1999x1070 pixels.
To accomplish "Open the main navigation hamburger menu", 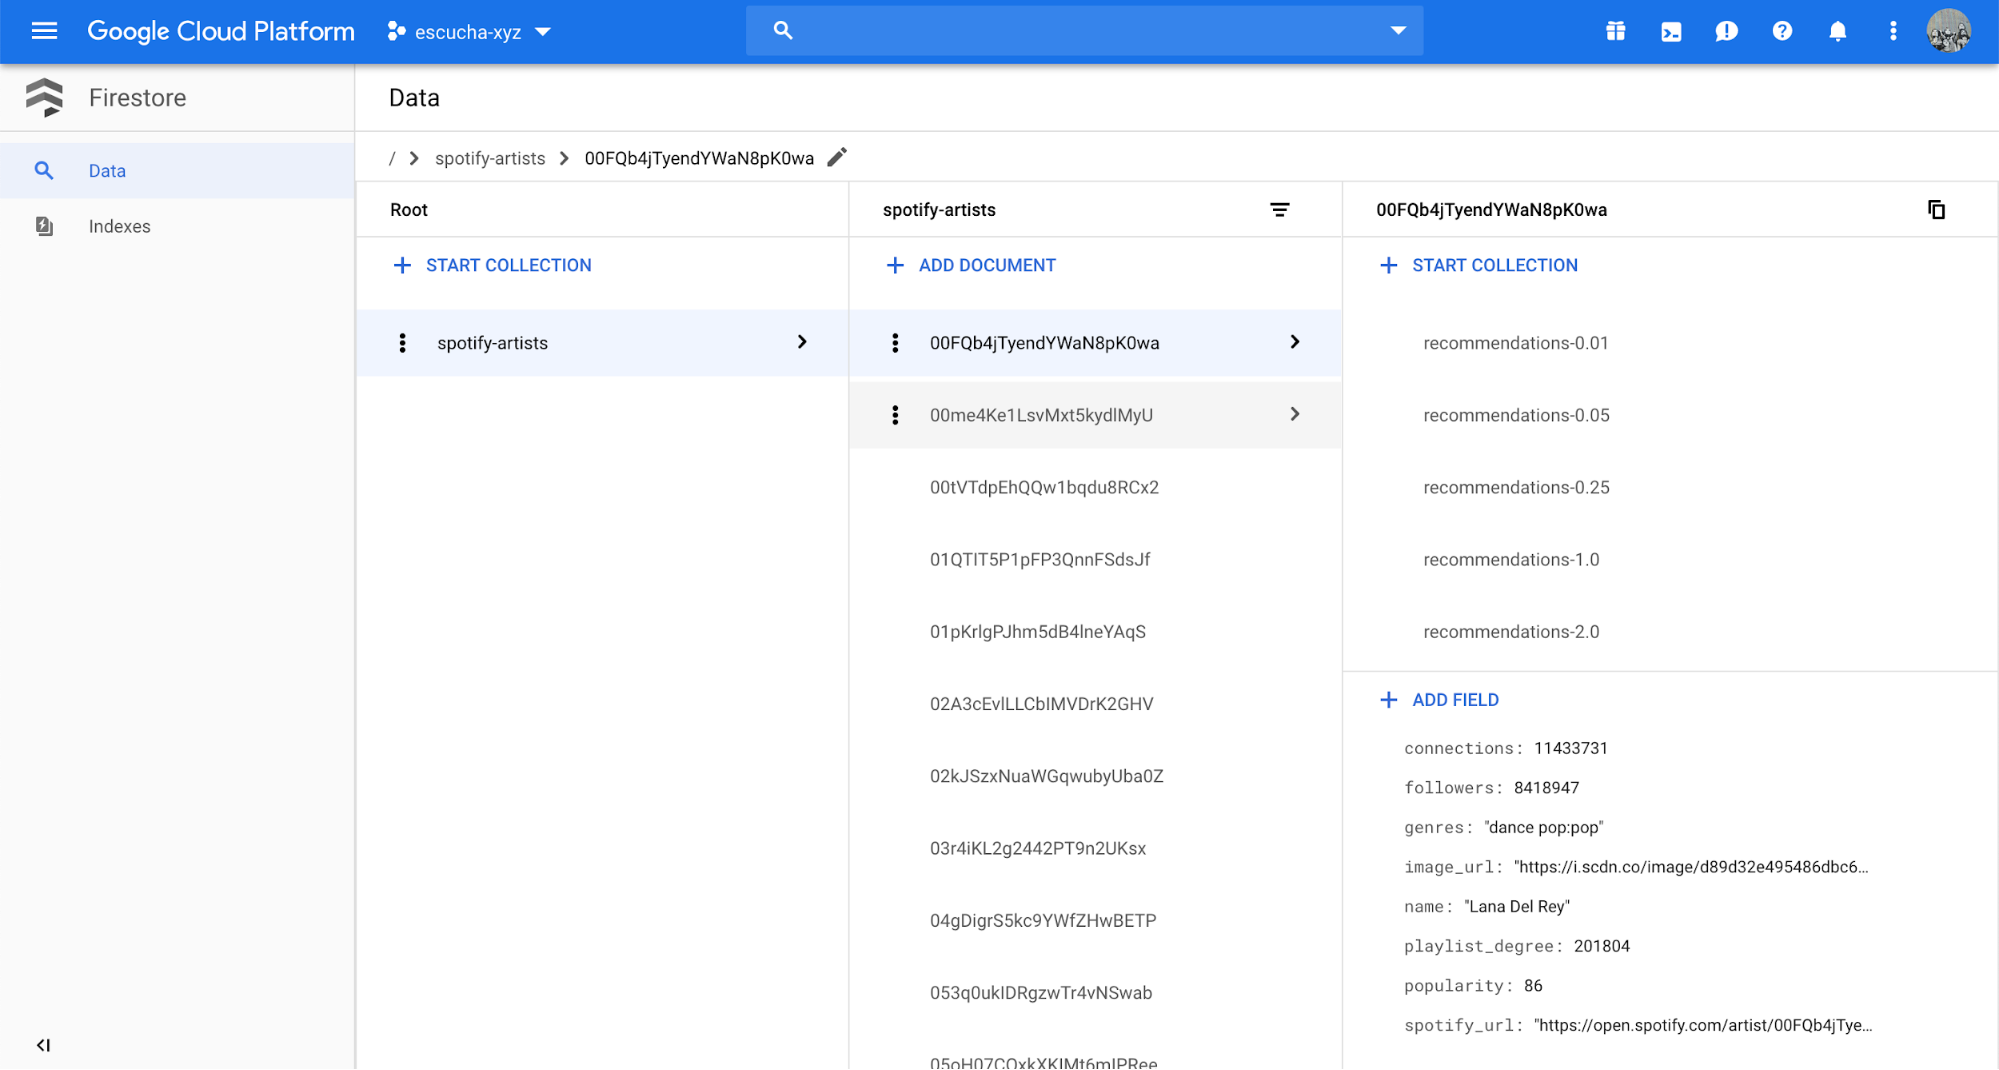I will click(x=44, y=31).
